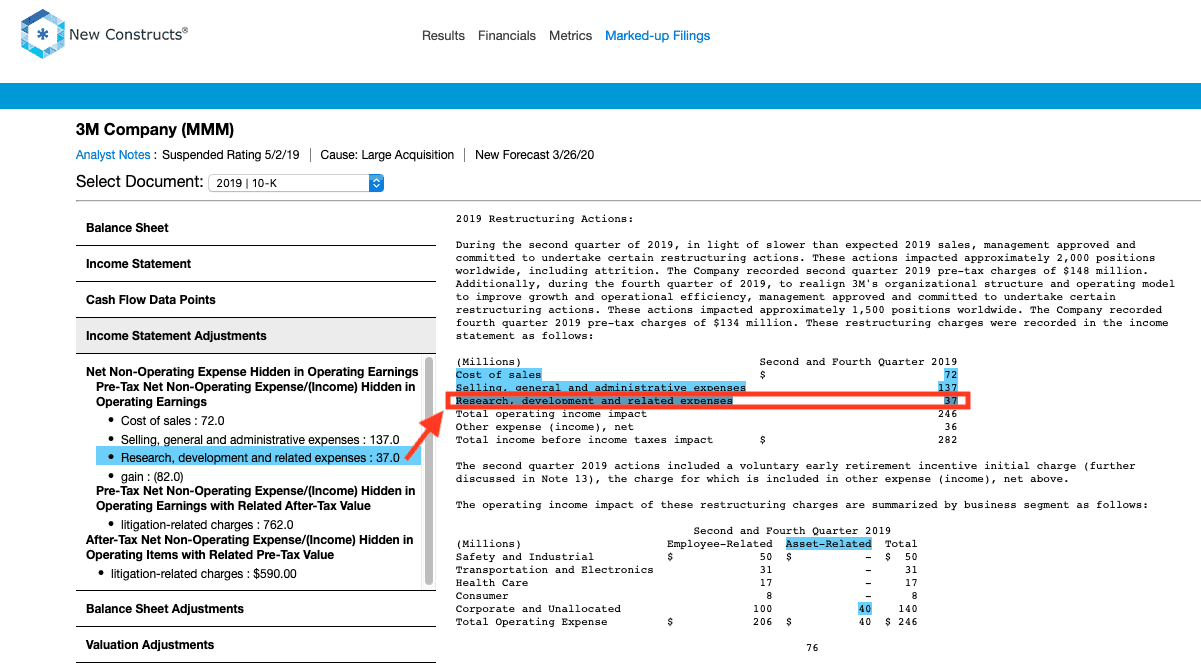The image size is (1201, 664).
Task: Click Transportation and Electronics segment row
Action: pyautogui.click(x=686, y=570)
